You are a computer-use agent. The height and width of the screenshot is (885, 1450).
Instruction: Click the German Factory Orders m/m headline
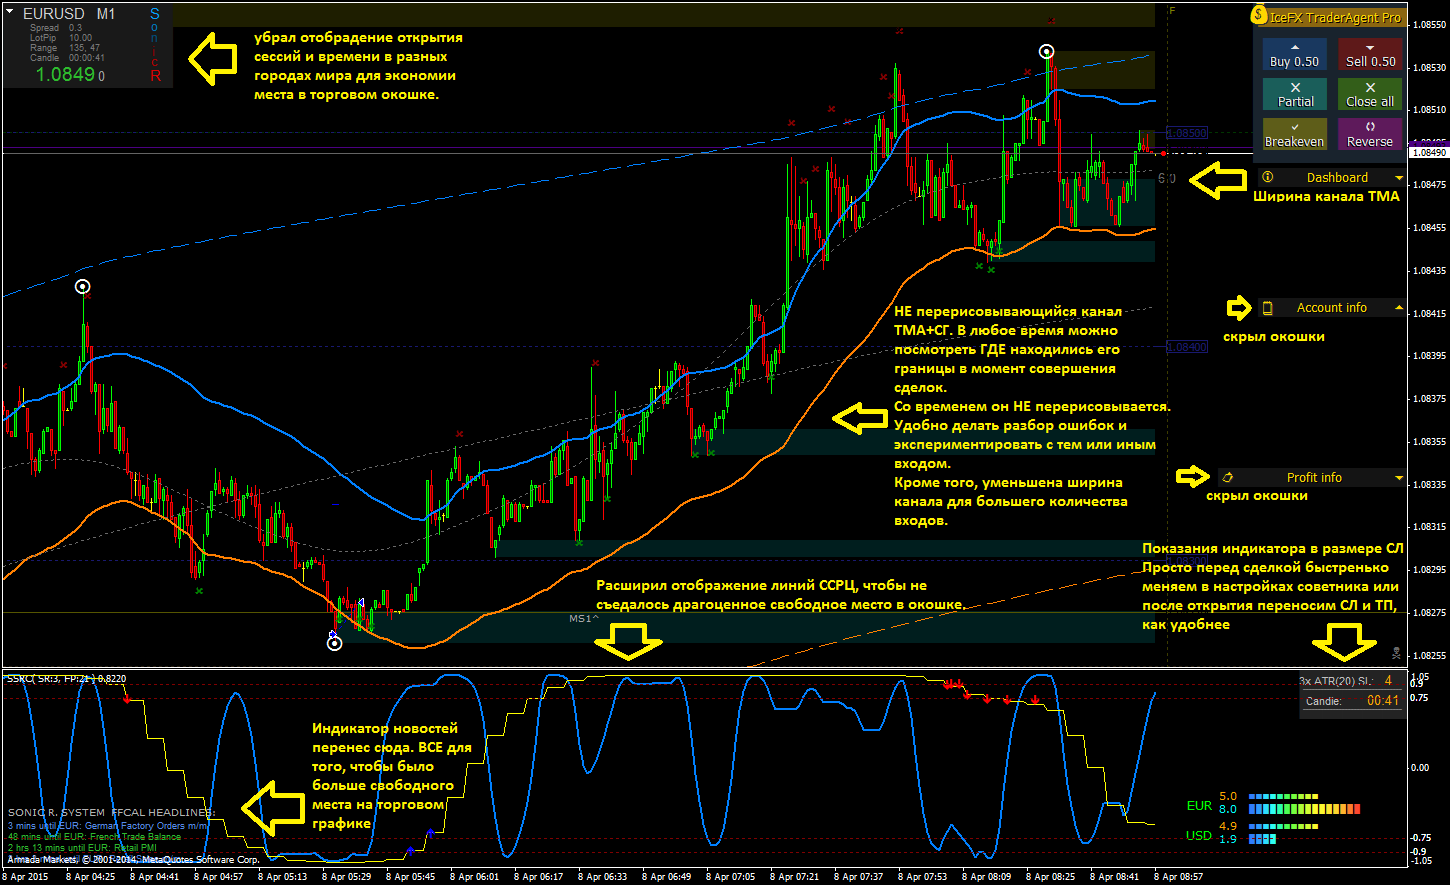click(108, 825)
